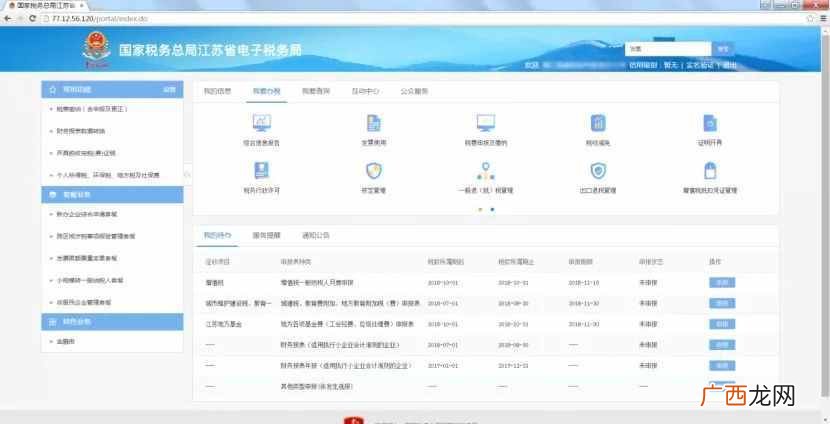
Task: Click 申报 button in 城市维护建设税 row
Action: point(722,303)
